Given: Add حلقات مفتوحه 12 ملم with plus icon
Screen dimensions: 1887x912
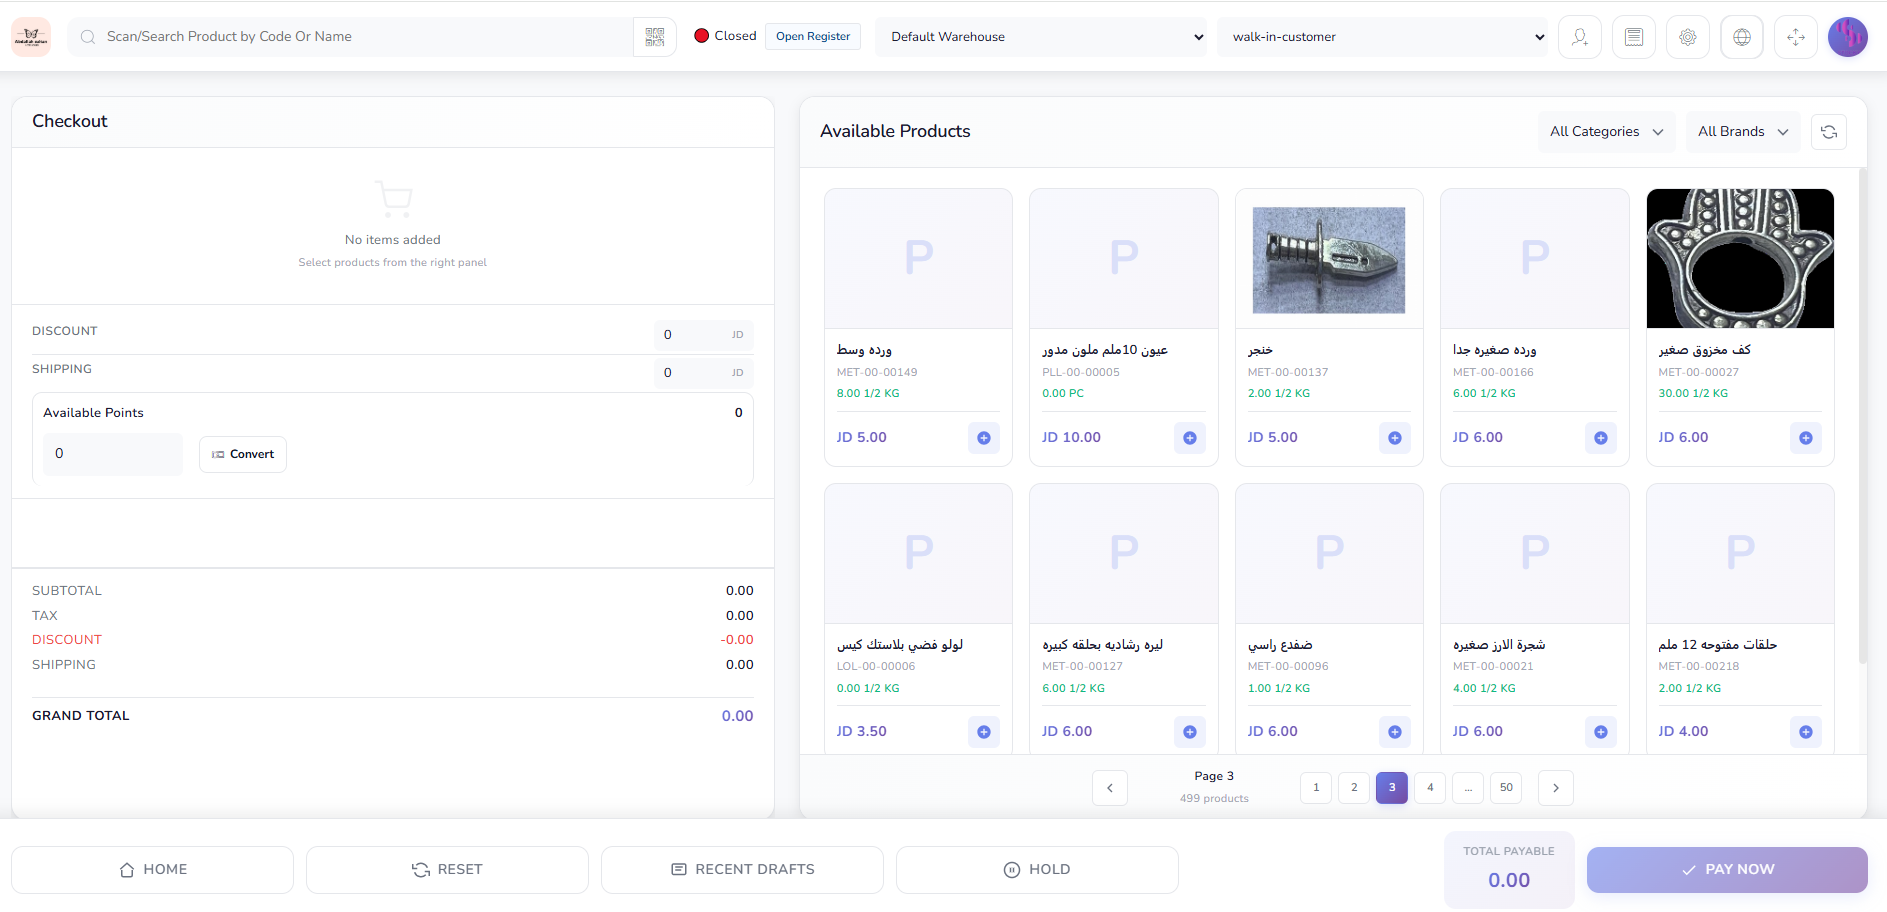Looking at the screenshot, I should (x=1805, y=732).
